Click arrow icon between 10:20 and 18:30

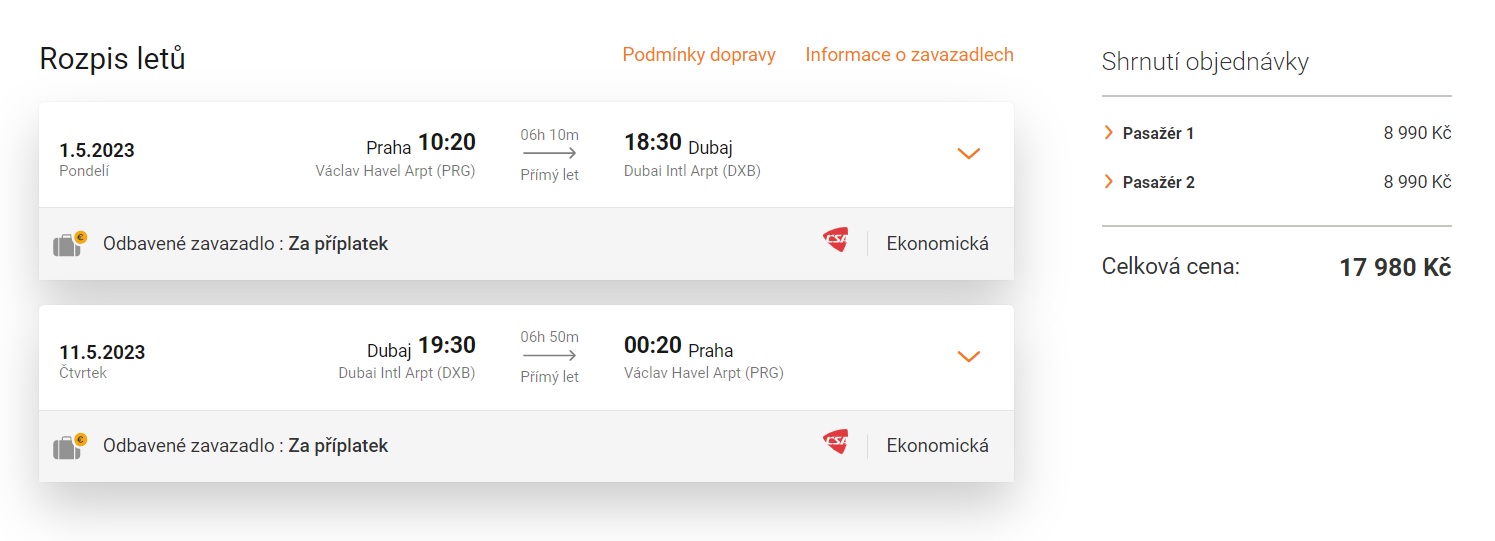(549, 154)
